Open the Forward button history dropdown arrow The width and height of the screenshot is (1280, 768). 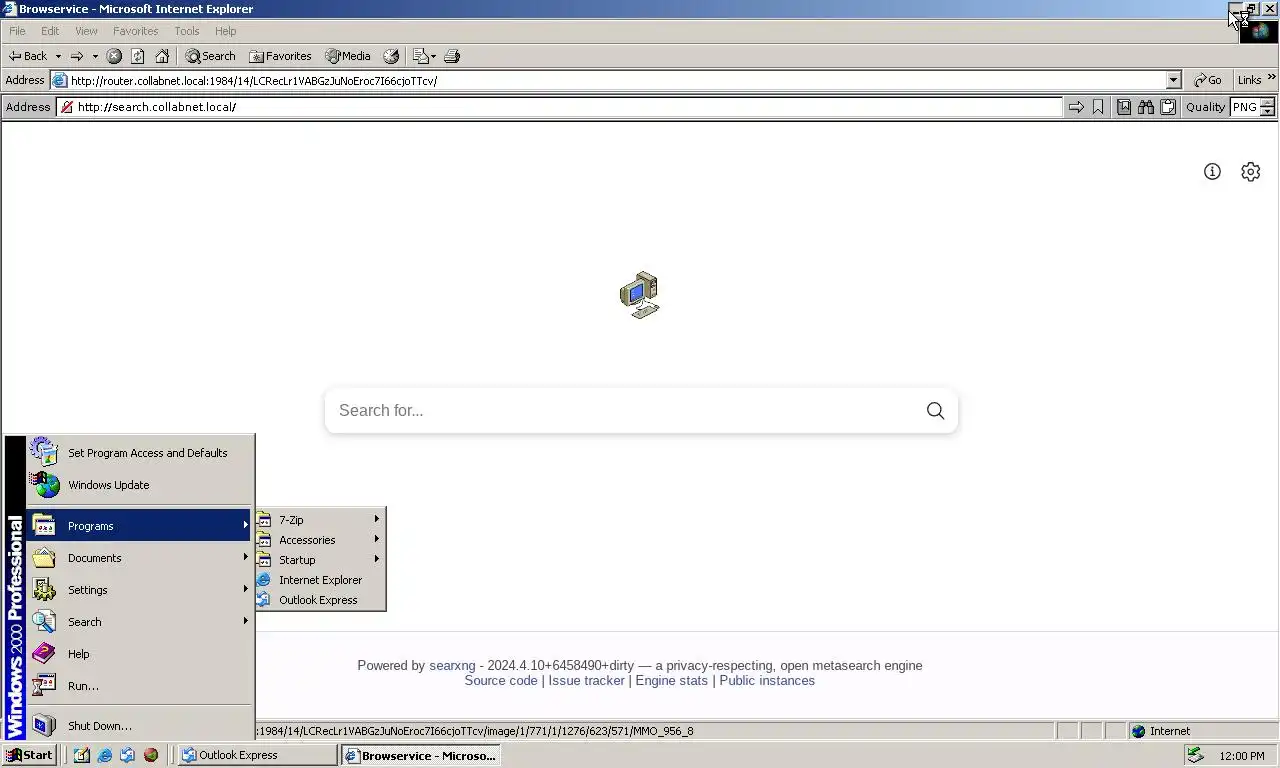95,56
